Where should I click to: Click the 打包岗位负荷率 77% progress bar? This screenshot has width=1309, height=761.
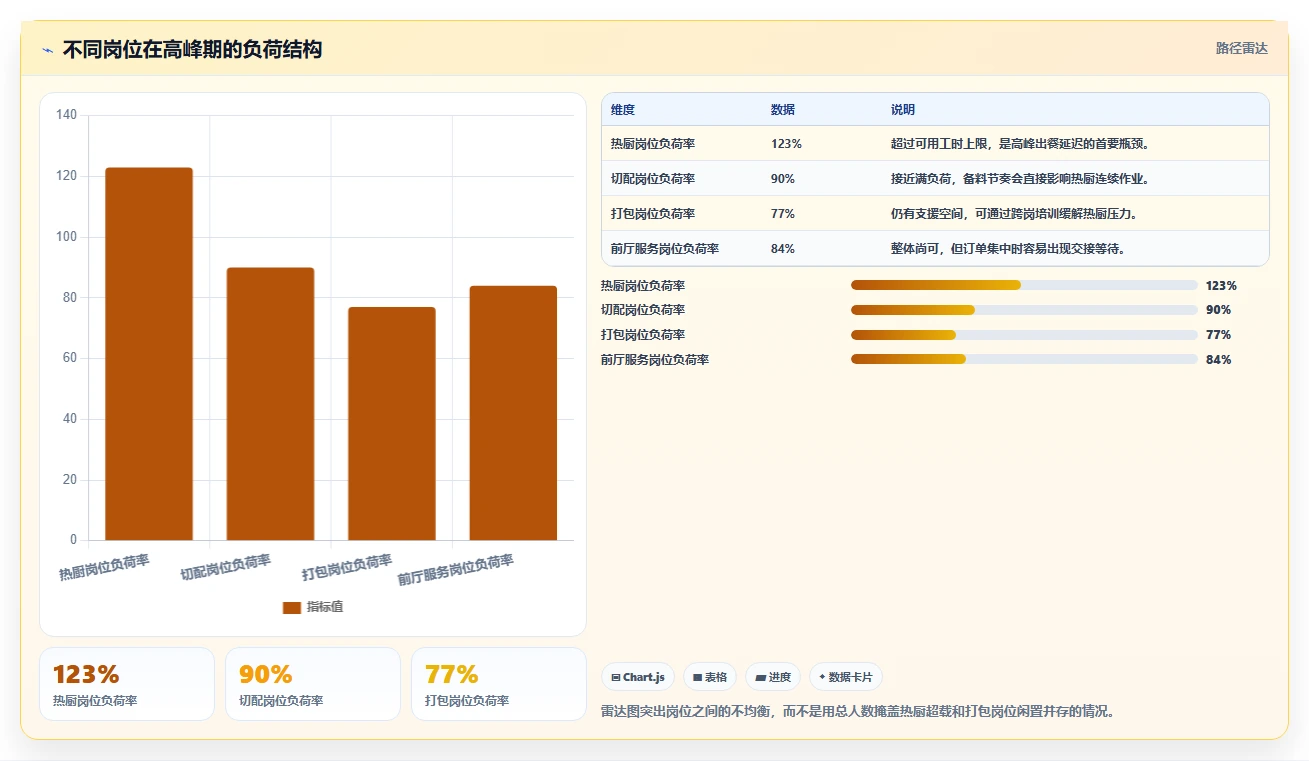tap(1024, 335)
